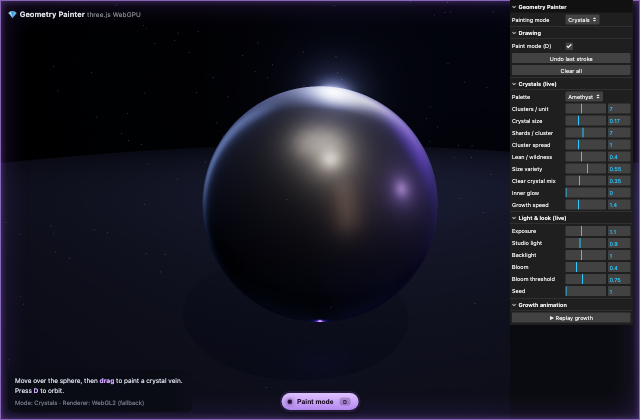Click the Crystal size value field 0.17

click(619, 121)
